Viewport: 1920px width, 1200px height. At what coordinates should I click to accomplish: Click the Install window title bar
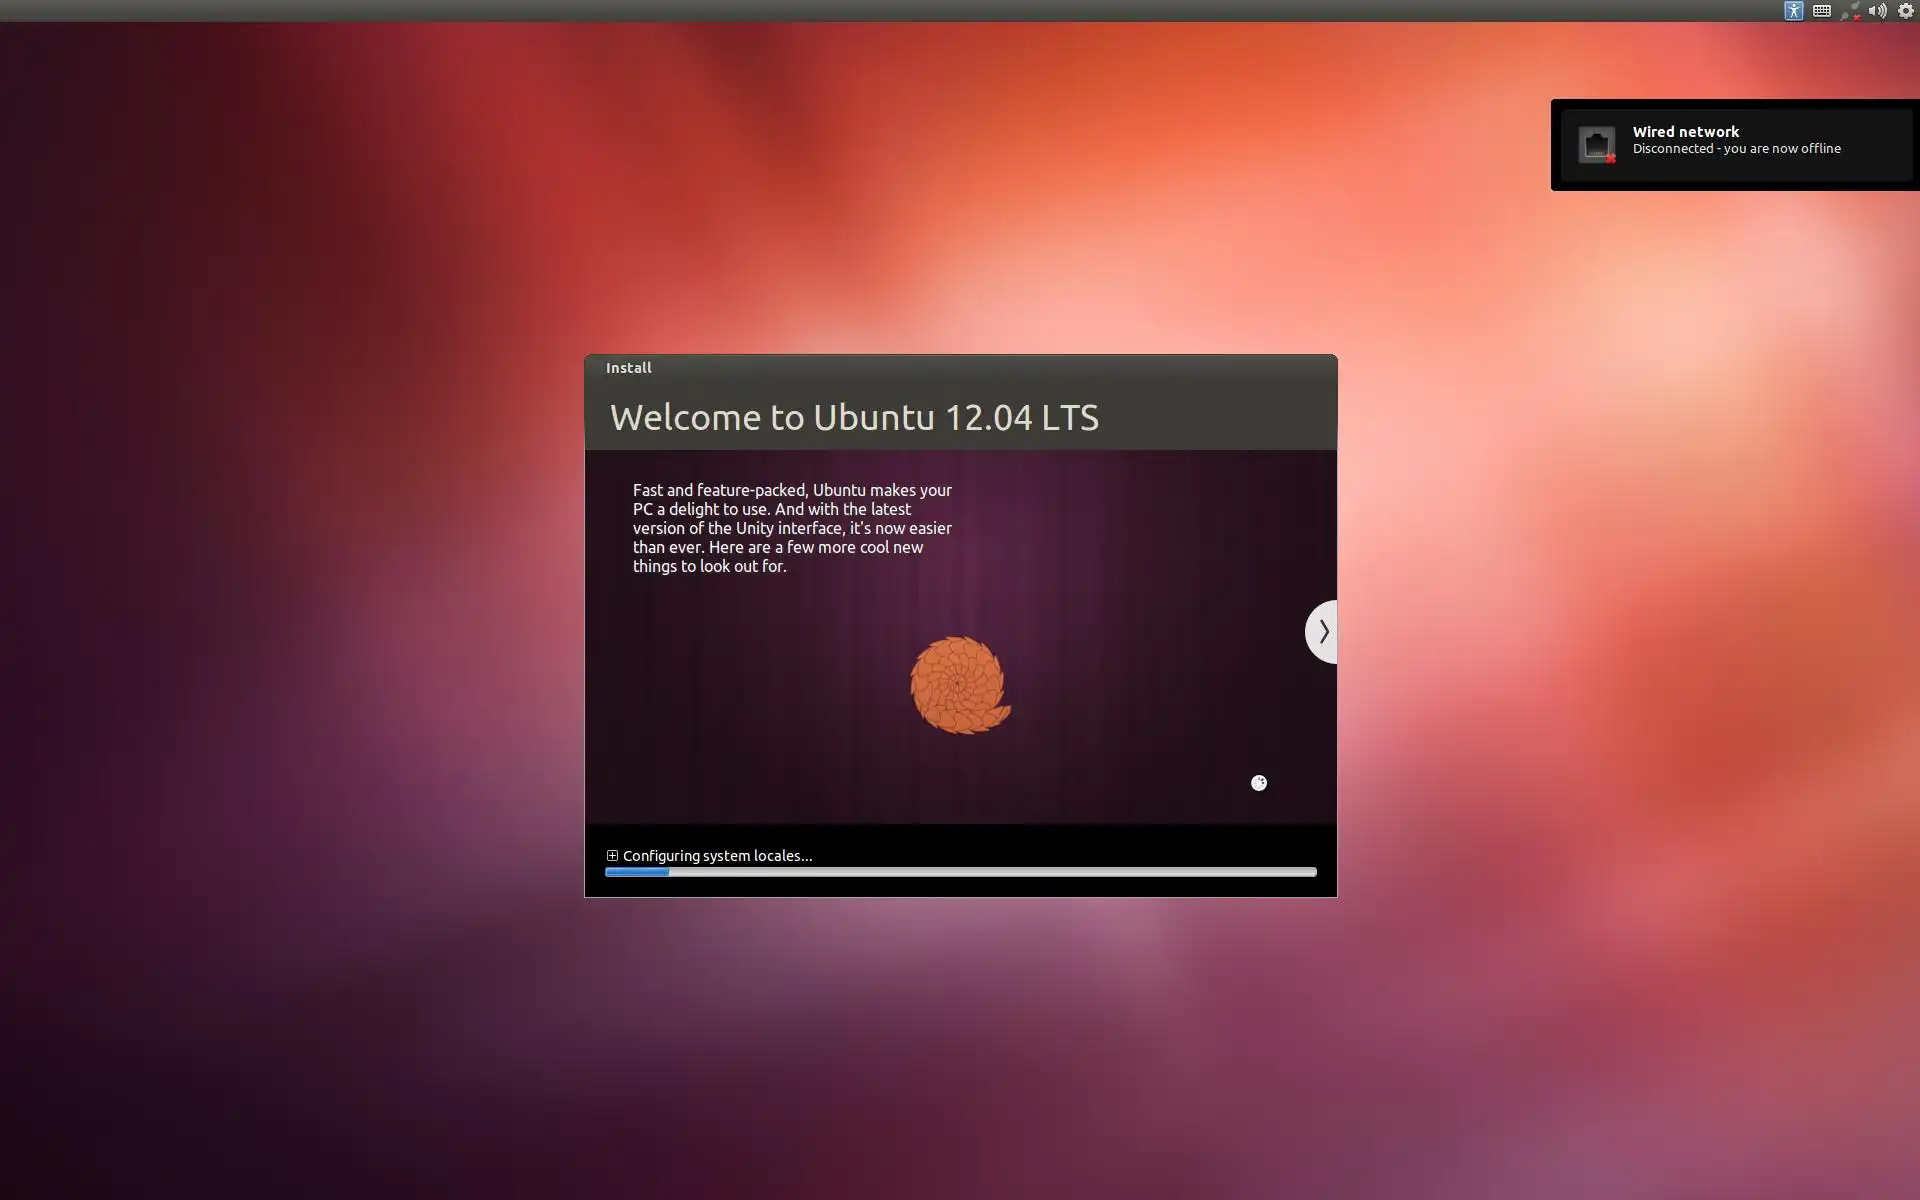coord(960,368)
